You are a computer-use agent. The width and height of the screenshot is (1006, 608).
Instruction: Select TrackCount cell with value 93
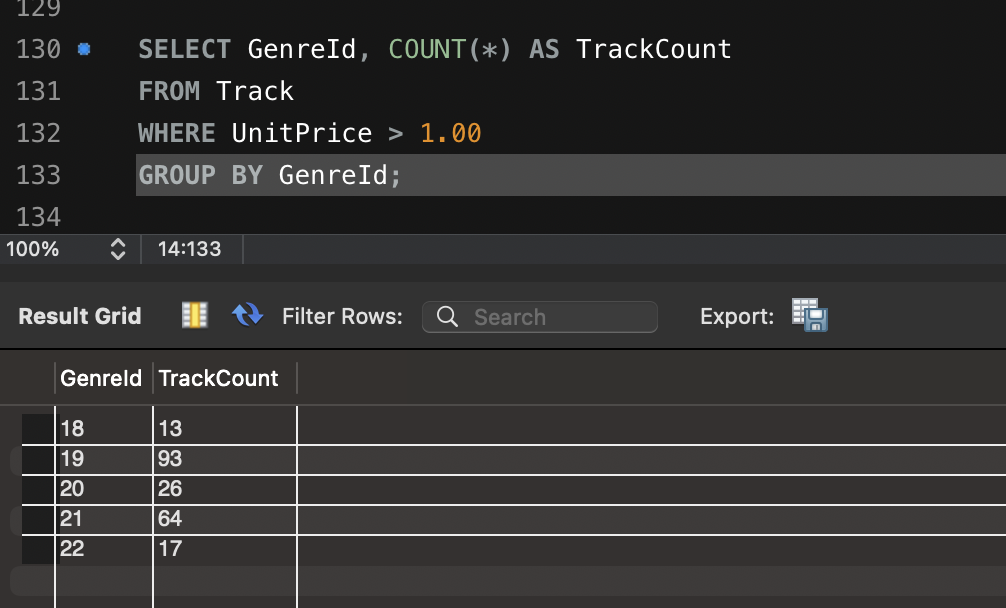pos(225,459)
